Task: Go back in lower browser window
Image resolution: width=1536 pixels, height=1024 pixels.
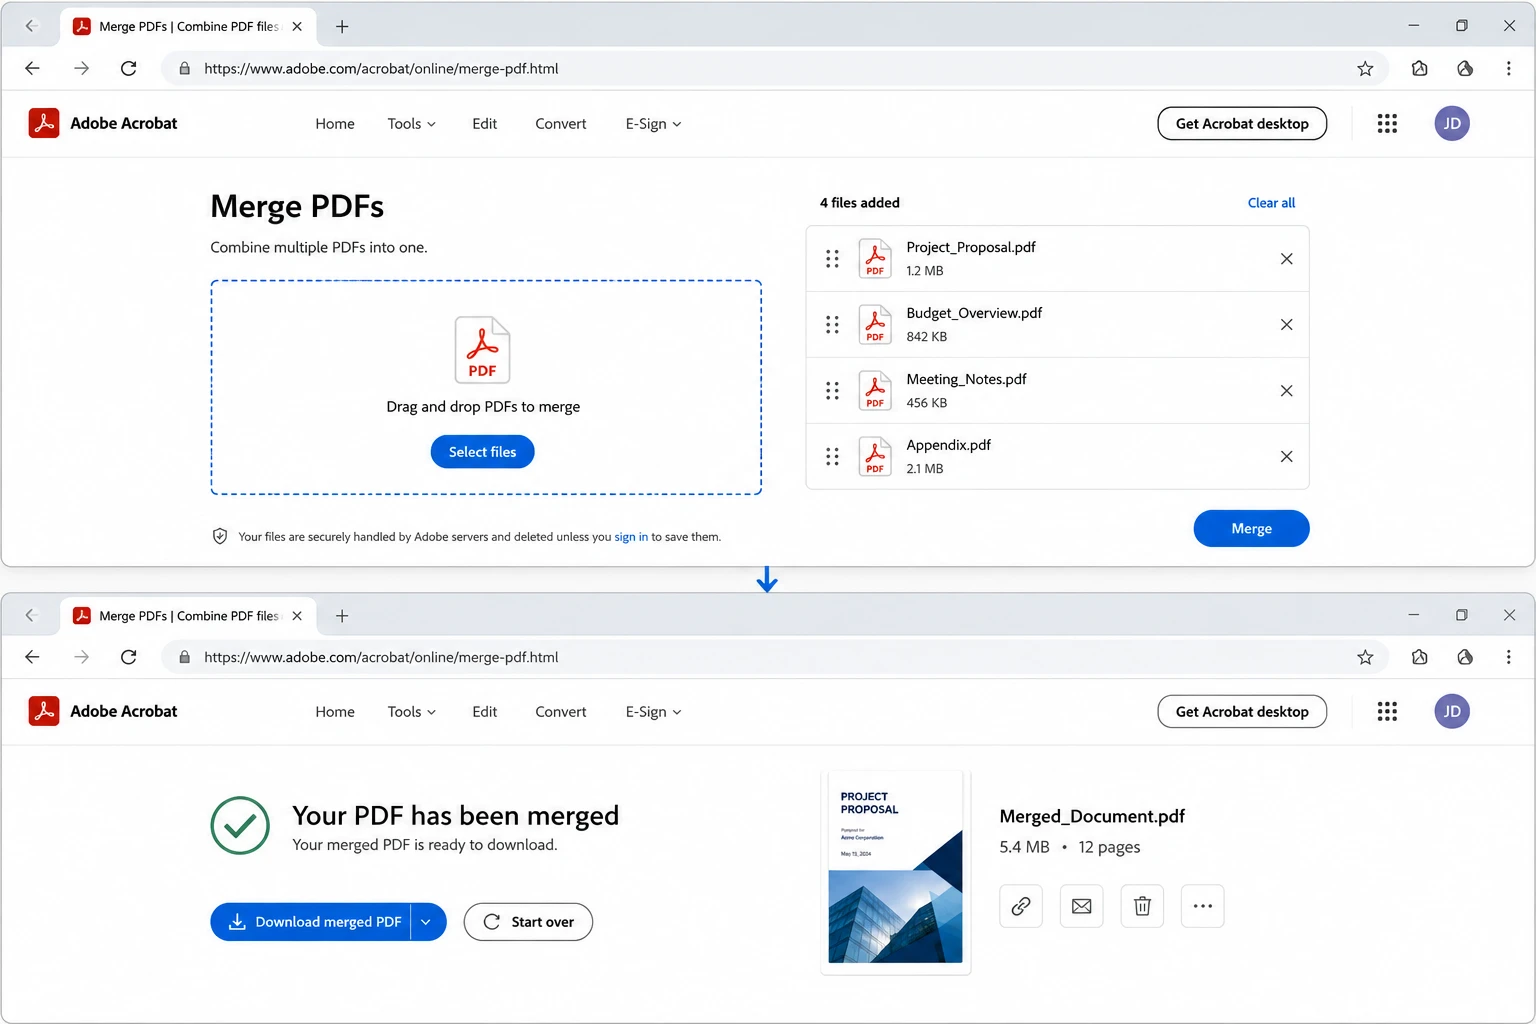Action: coord(32,657)
